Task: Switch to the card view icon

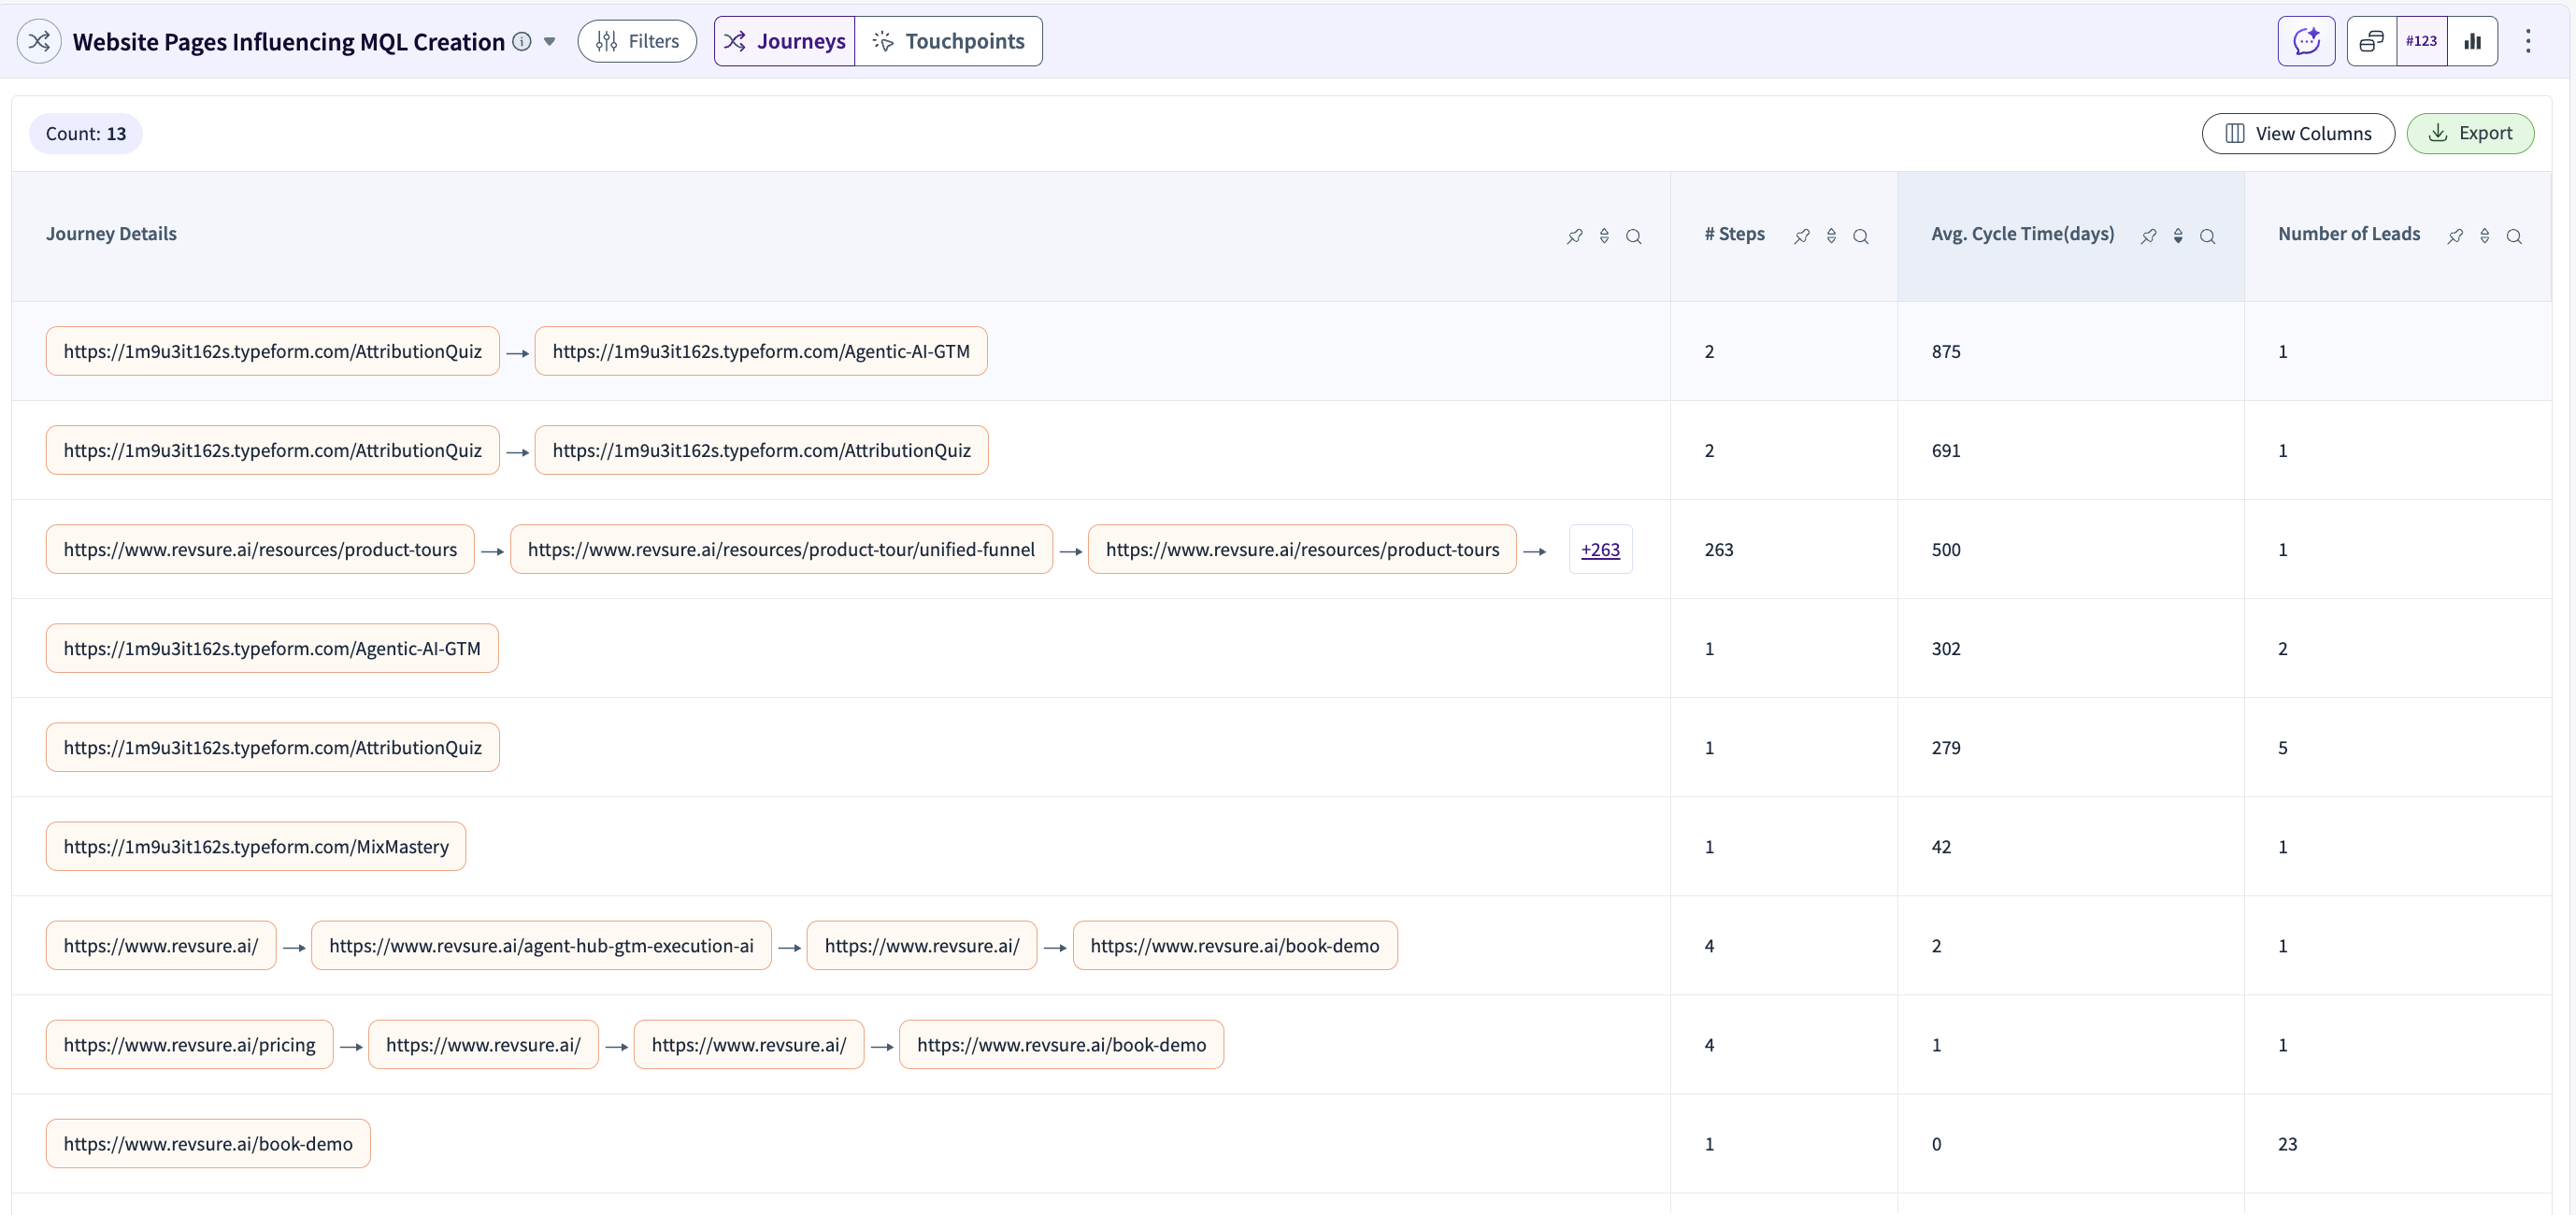Action: click(2371, 41)
